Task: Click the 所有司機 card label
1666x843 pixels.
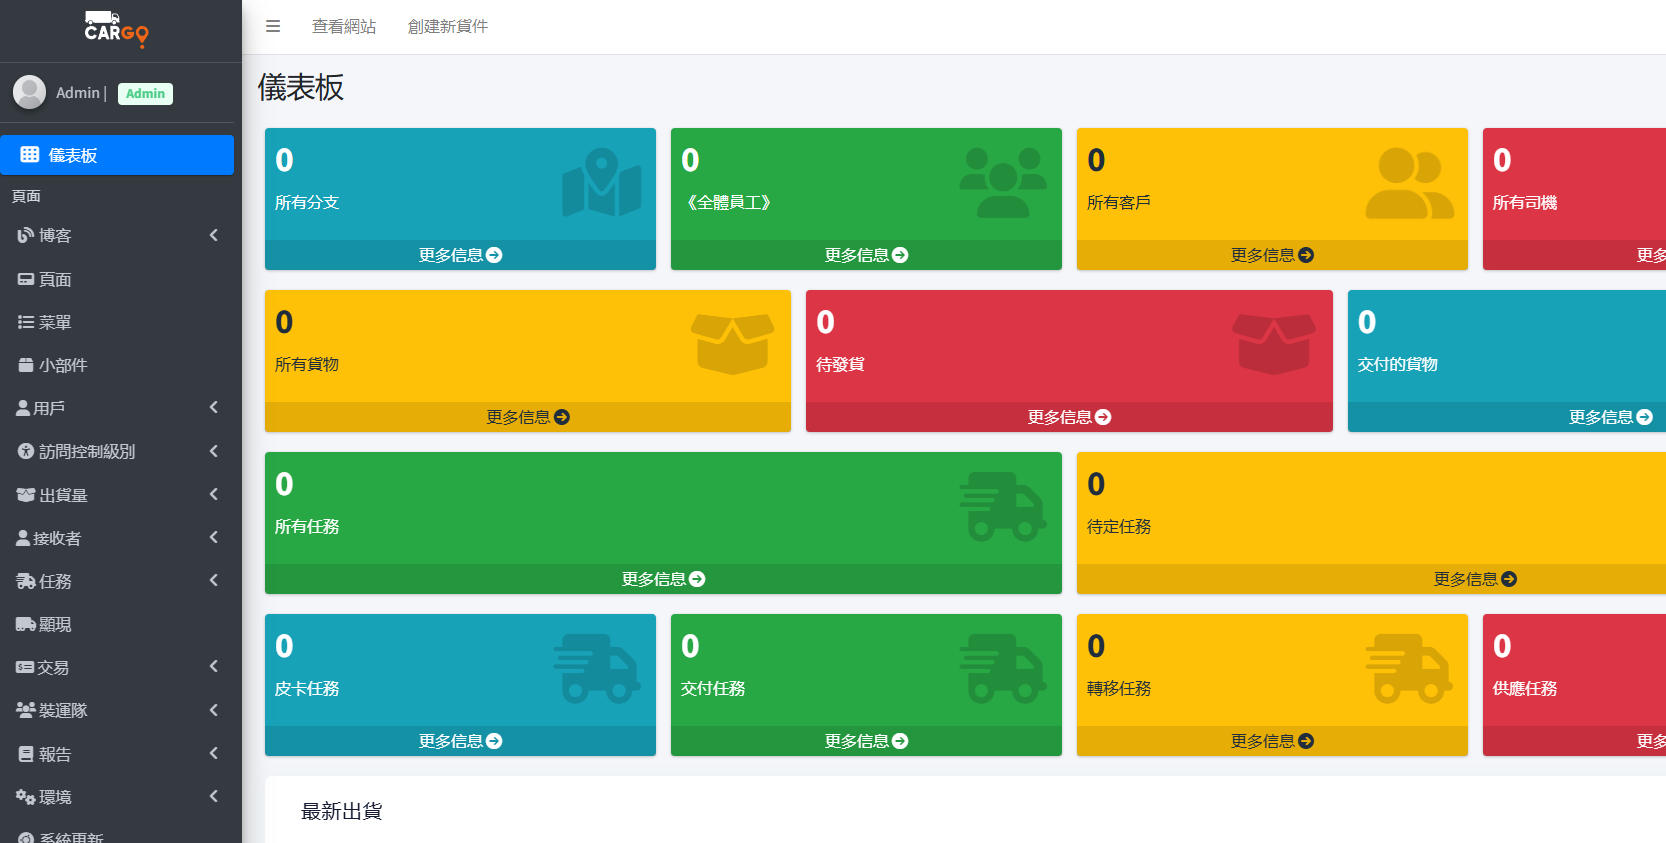Action: tap(1525, 203)
